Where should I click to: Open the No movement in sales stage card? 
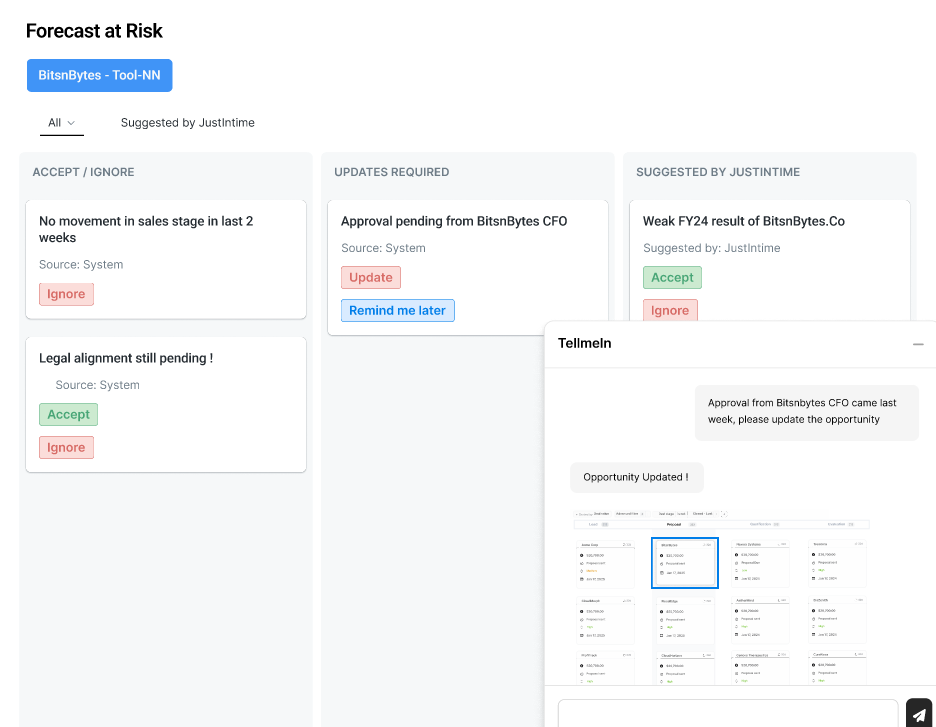tap(146, 229)
